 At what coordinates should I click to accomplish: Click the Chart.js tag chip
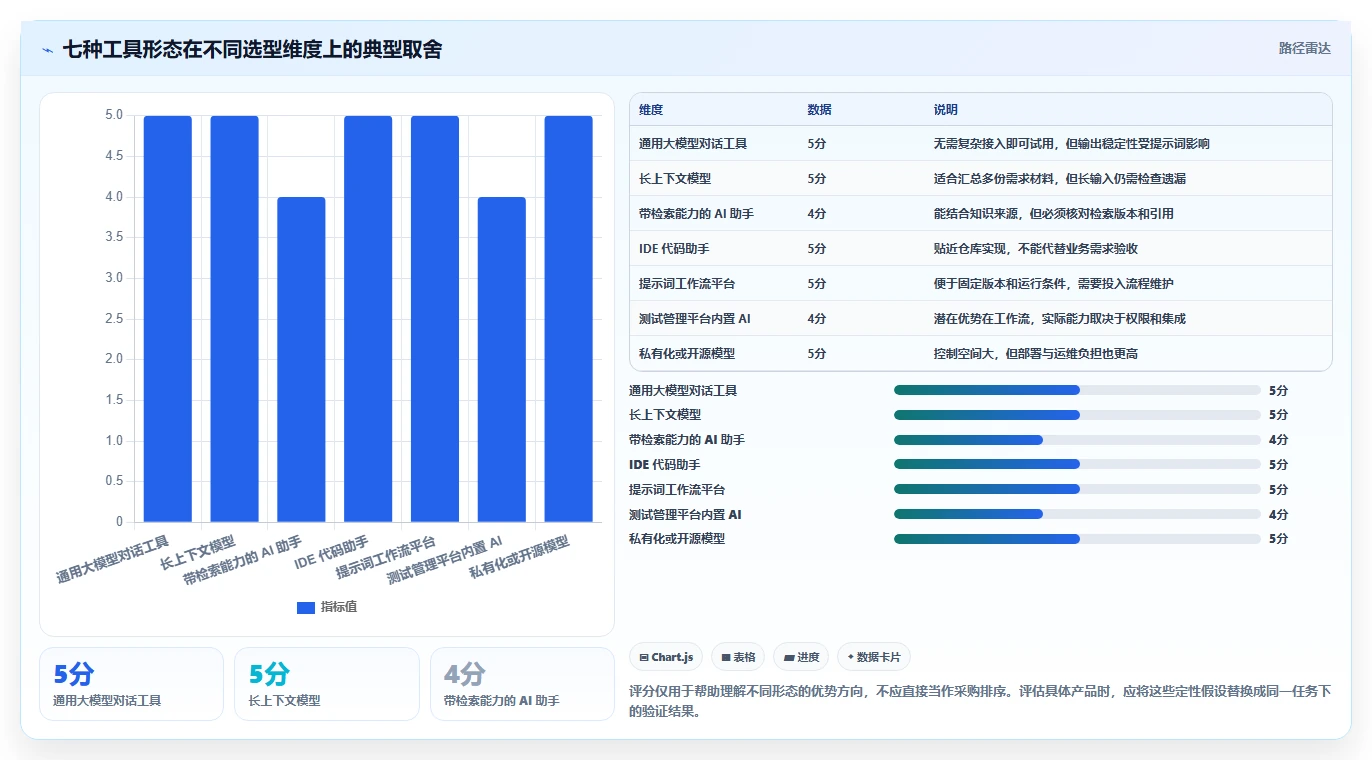tap(665, 657)
